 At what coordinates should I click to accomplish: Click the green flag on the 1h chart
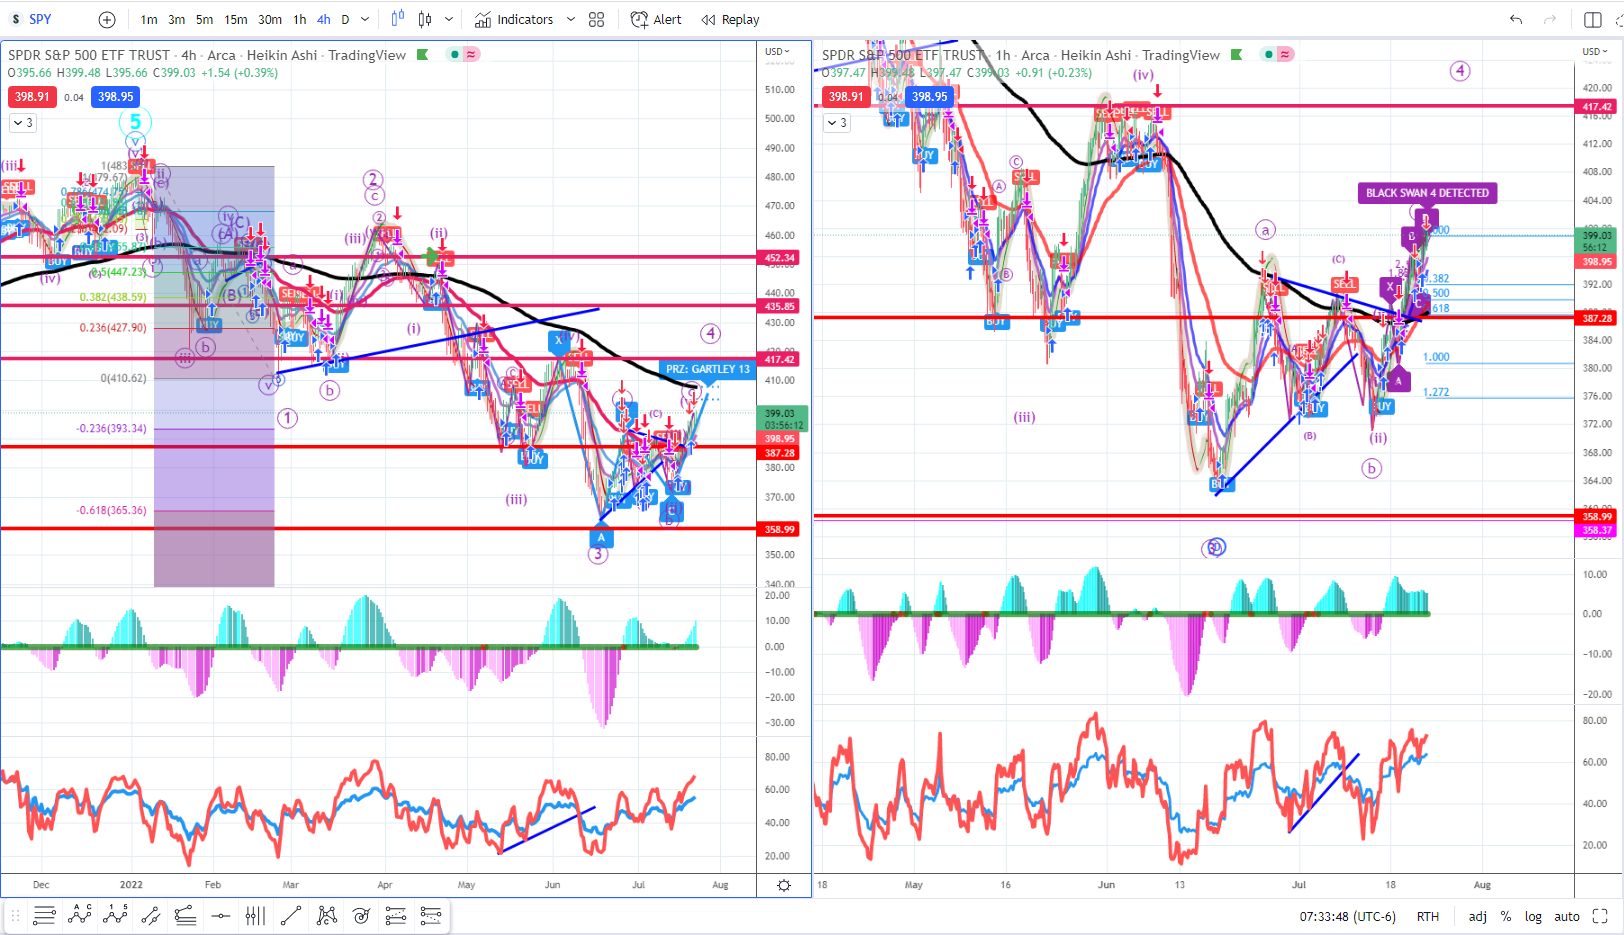coord(1237,55)
